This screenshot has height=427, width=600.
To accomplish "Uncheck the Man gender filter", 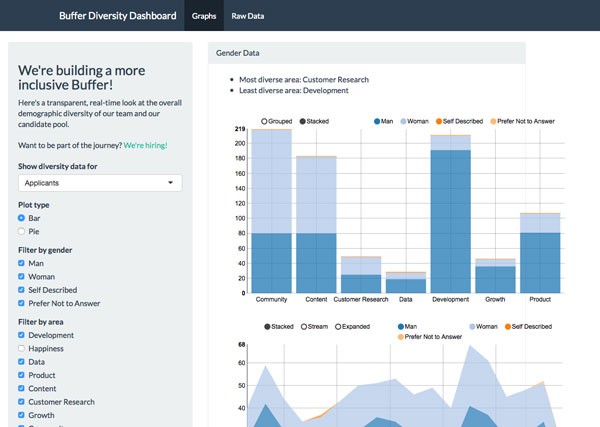I will [21, 263].
